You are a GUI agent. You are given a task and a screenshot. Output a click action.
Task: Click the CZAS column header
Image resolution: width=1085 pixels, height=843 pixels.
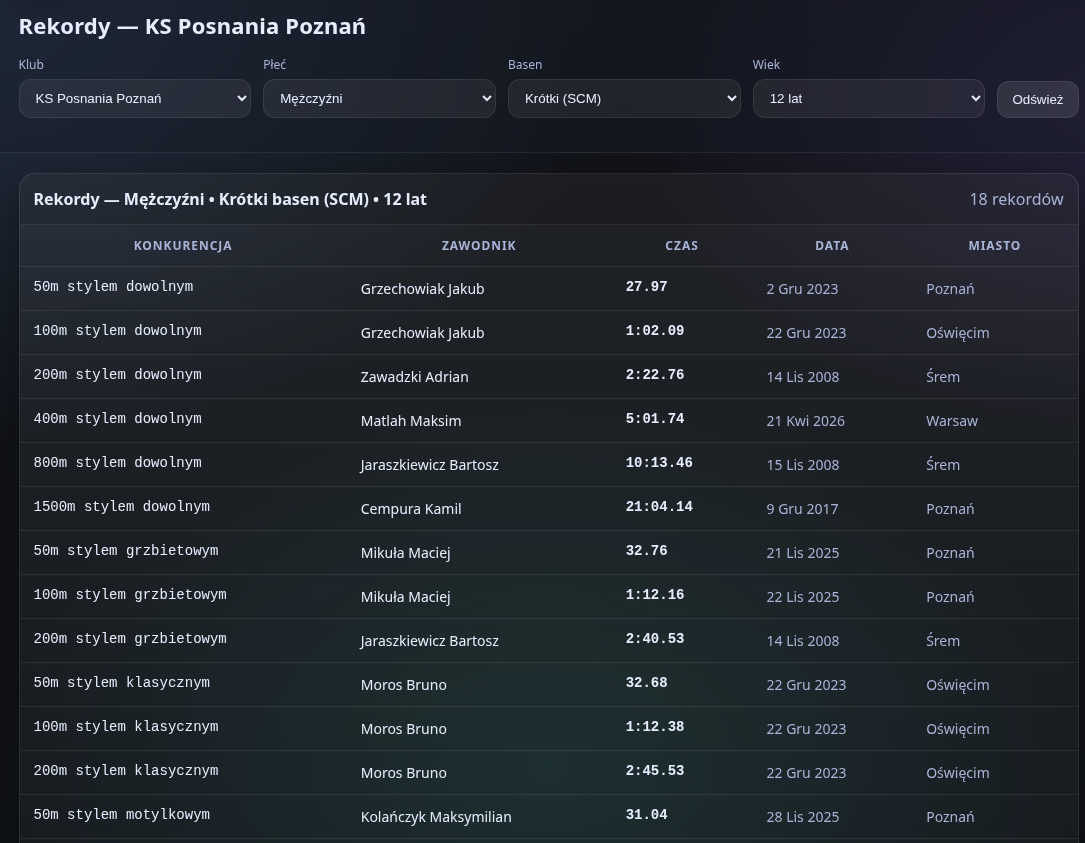[682, 246]
